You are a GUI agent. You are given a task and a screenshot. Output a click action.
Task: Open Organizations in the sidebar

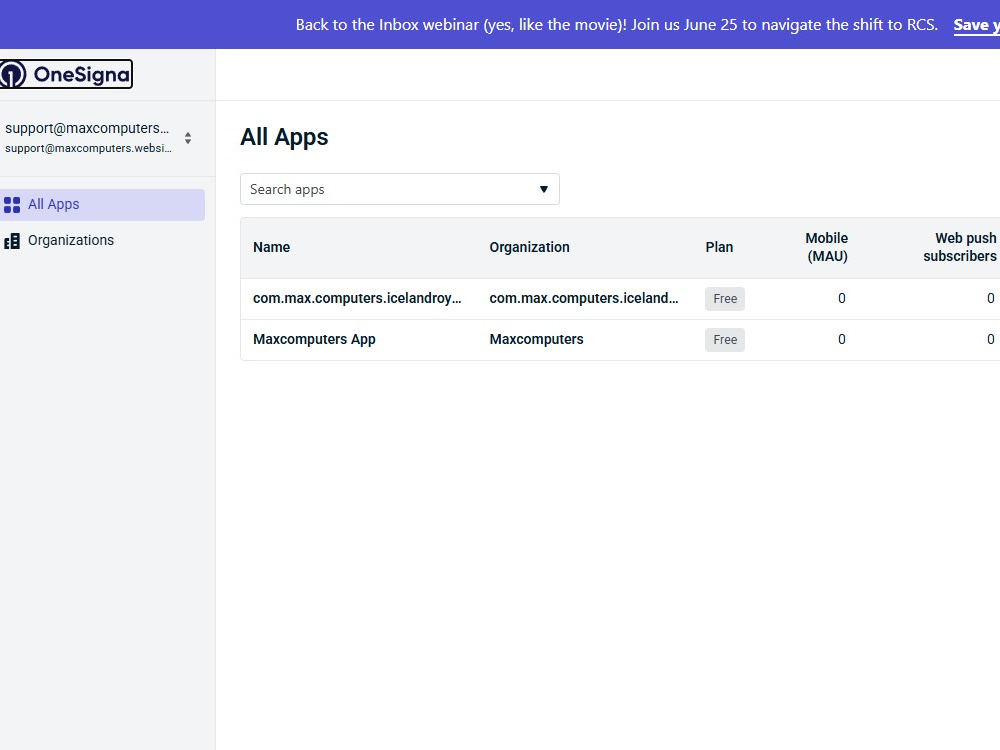[x=102, y=240]
